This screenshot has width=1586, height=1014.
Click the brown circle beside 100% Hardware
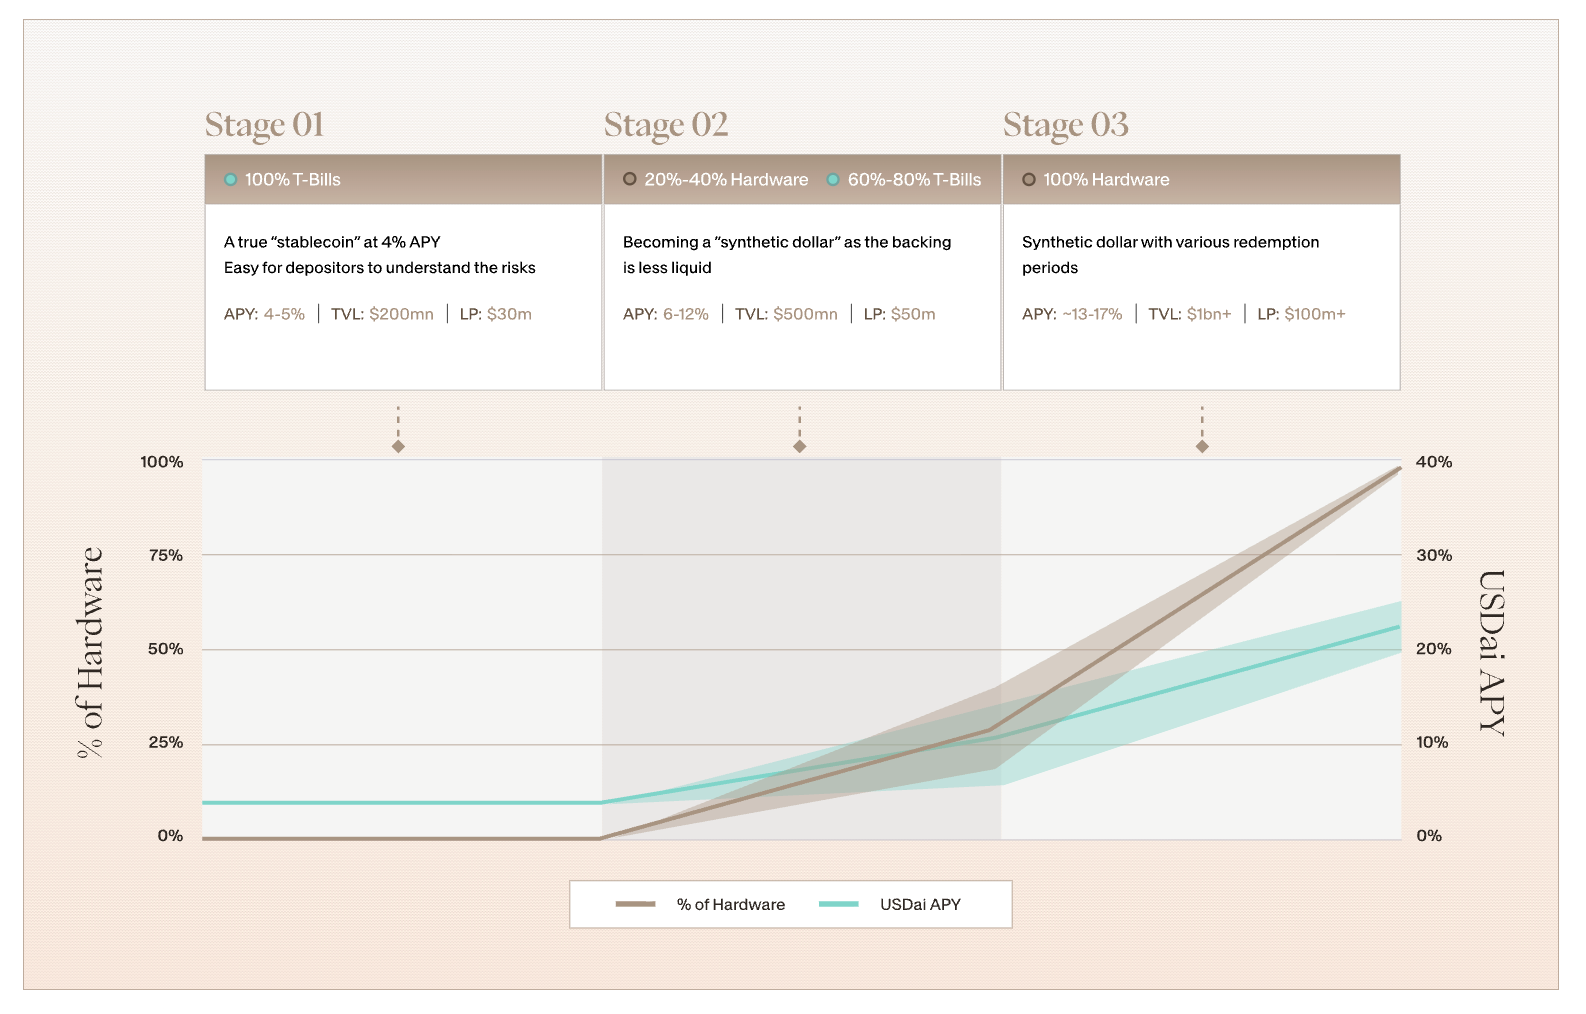pos(1029,180)
